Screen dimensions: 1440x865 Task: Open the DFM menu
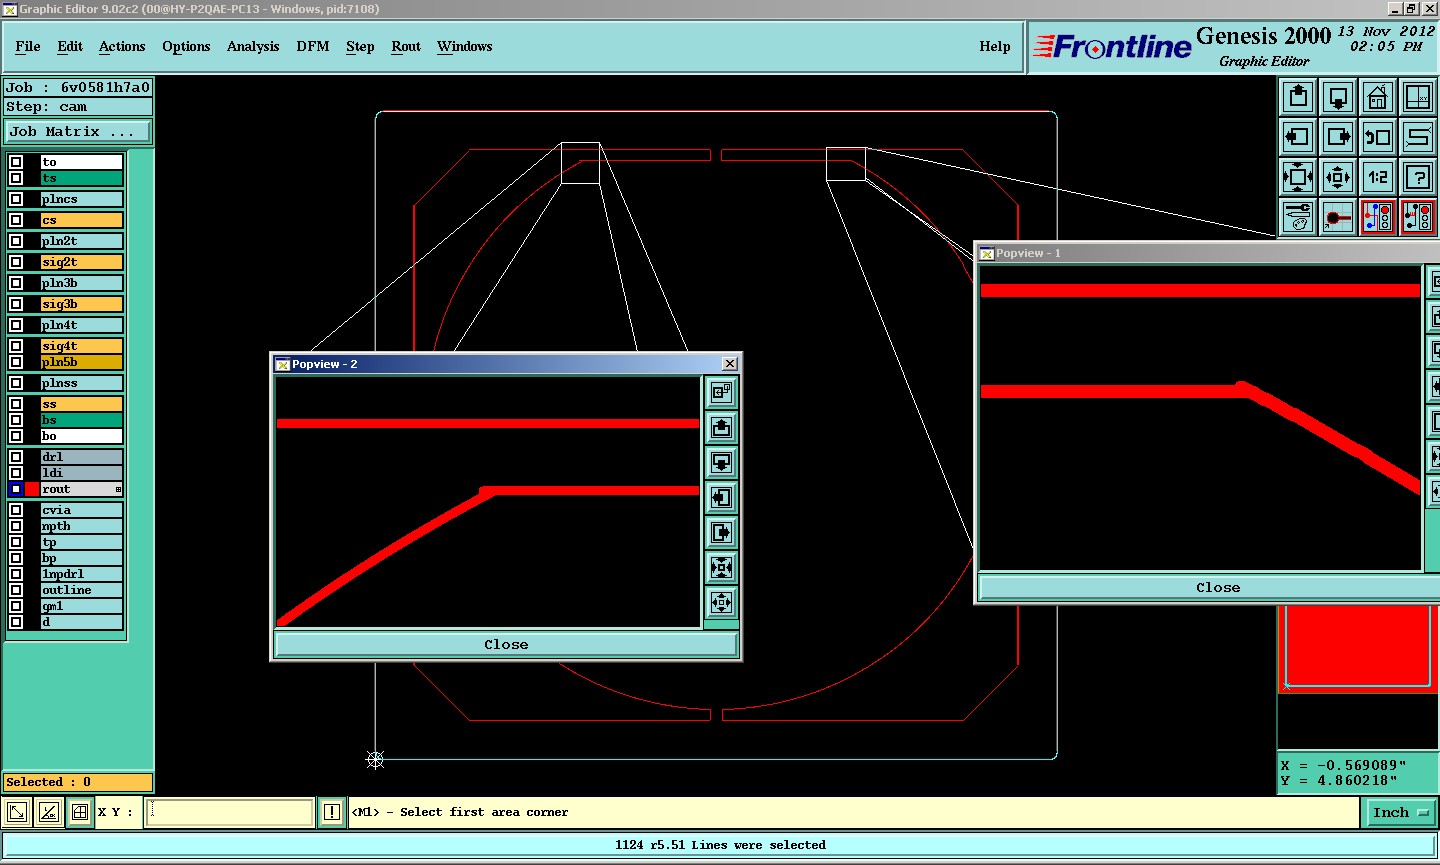pos(313,46)
